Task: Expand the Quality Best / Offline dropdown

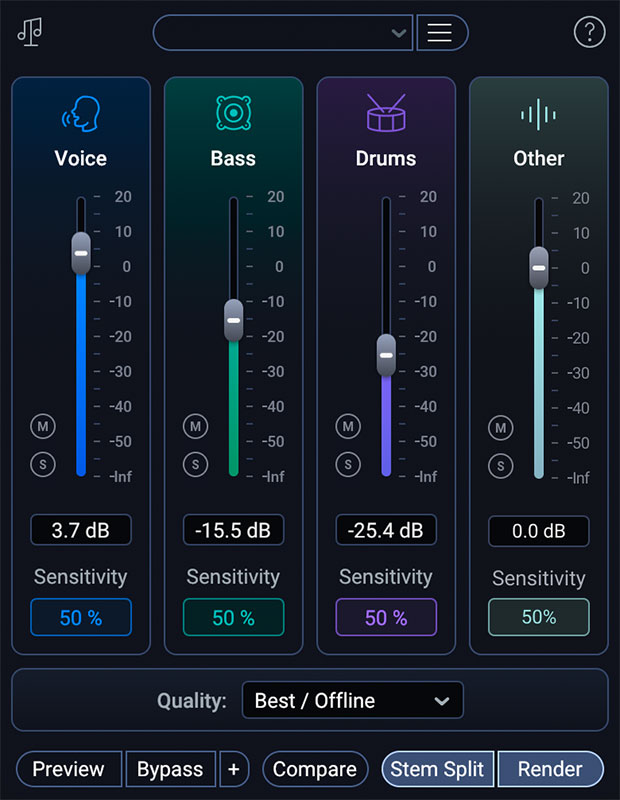Action: click(352, 700)
